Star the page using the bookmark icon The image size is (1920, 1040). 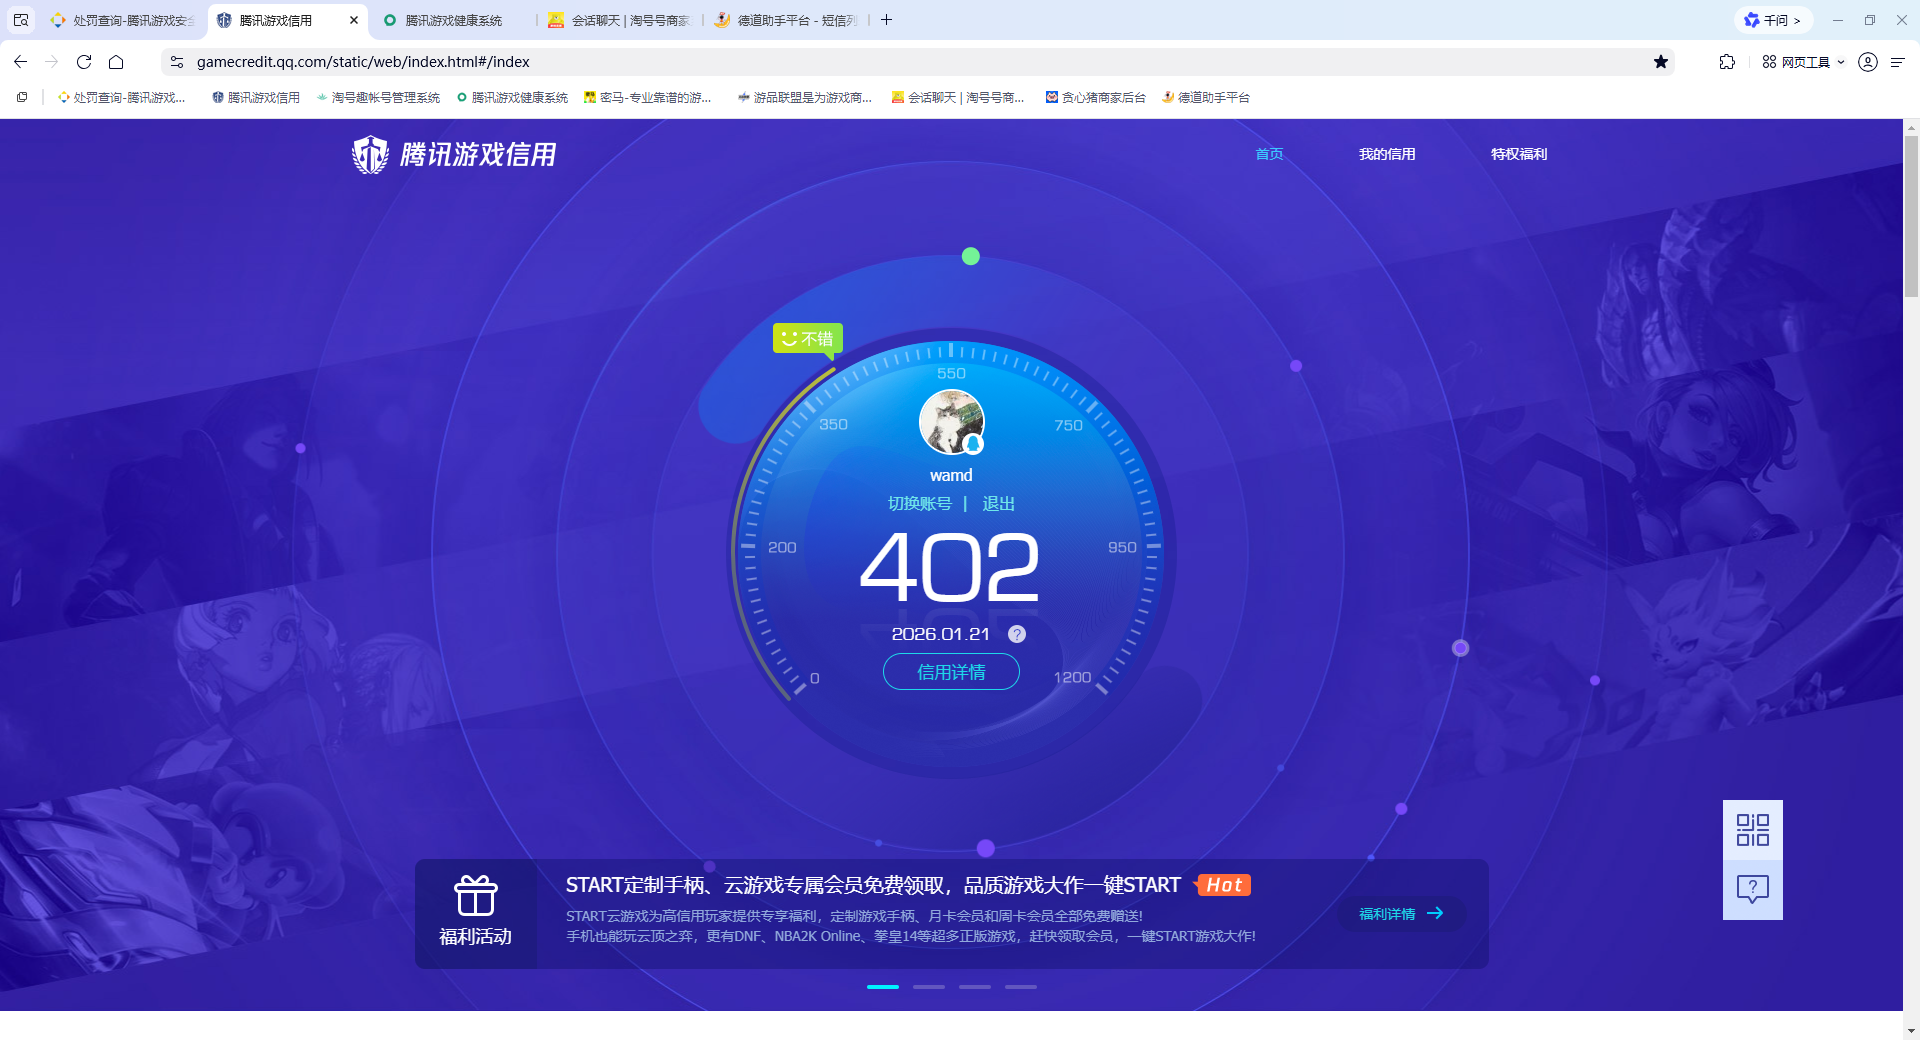(1662, 62)
